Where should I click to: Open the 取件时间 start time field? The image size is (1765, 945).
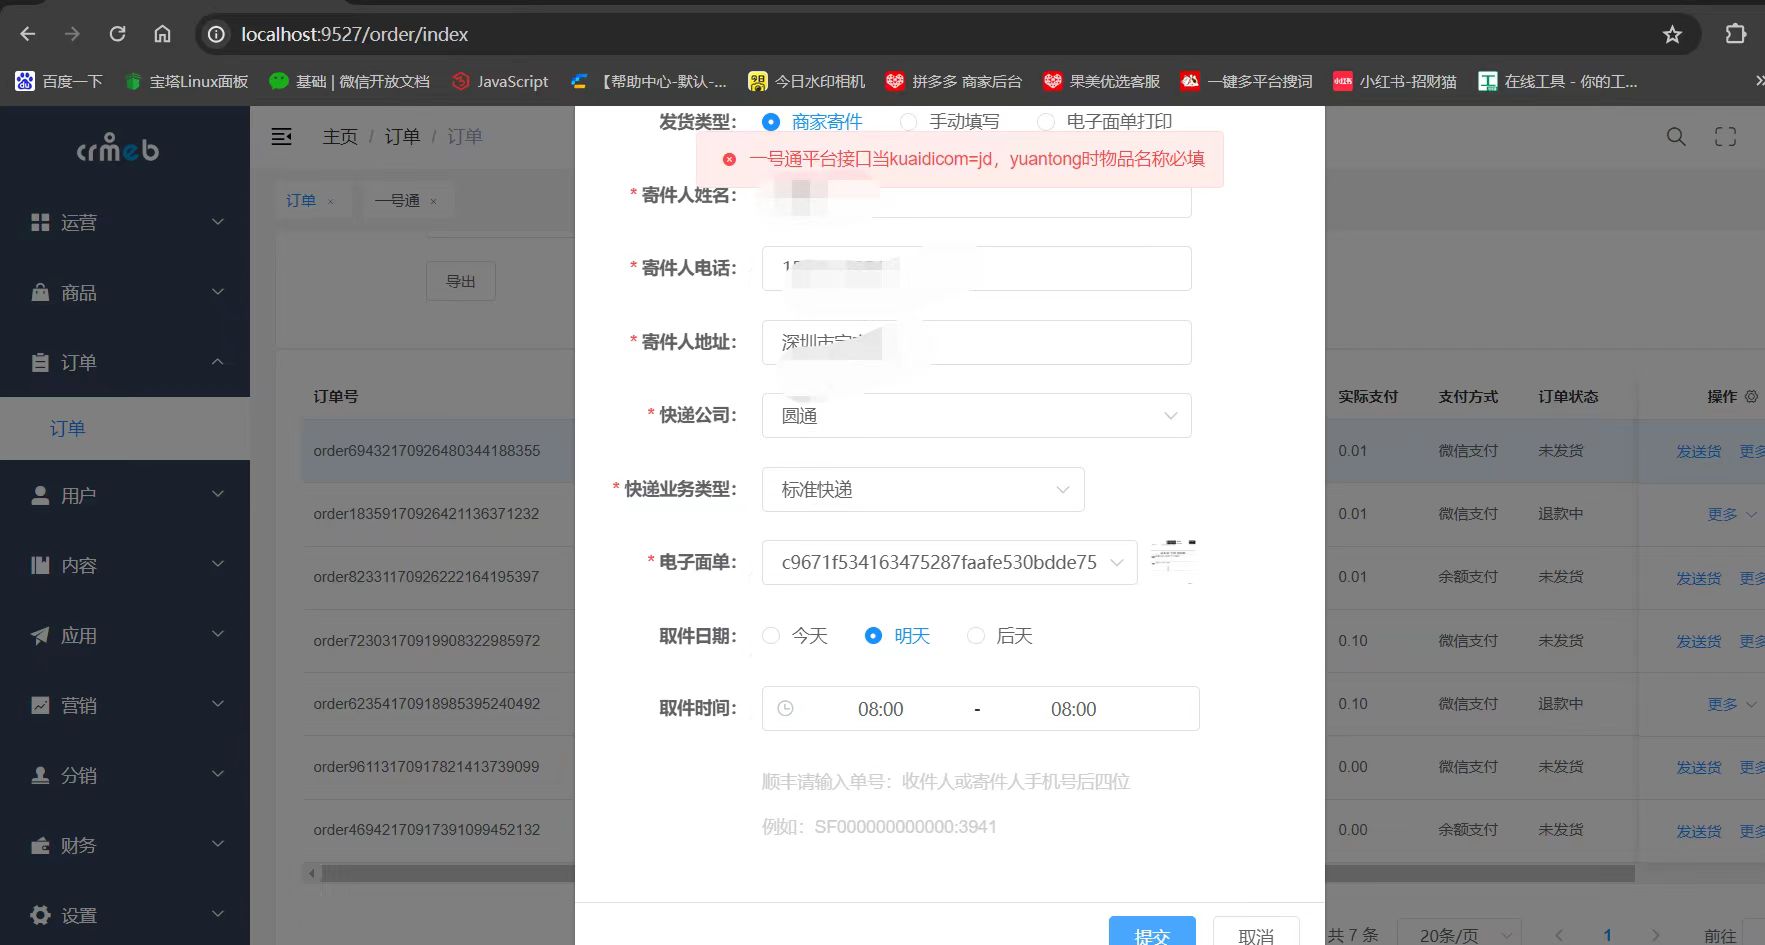(x=880, y=709)
